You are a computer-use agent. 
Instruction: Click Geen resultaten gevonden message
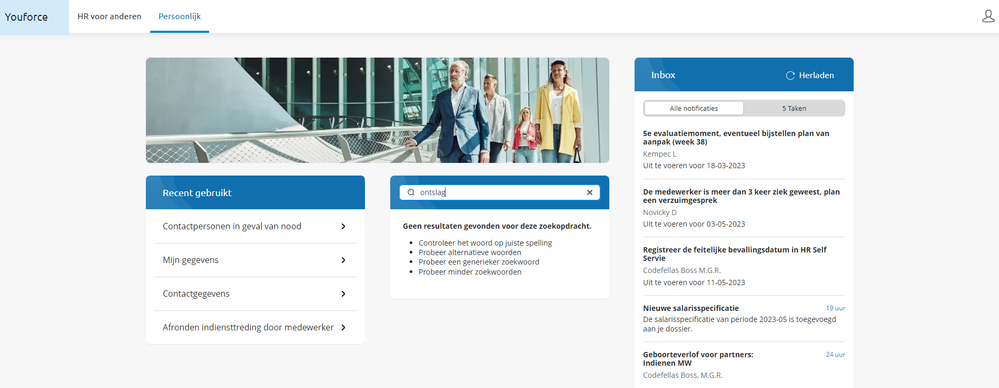coord(497,226)
